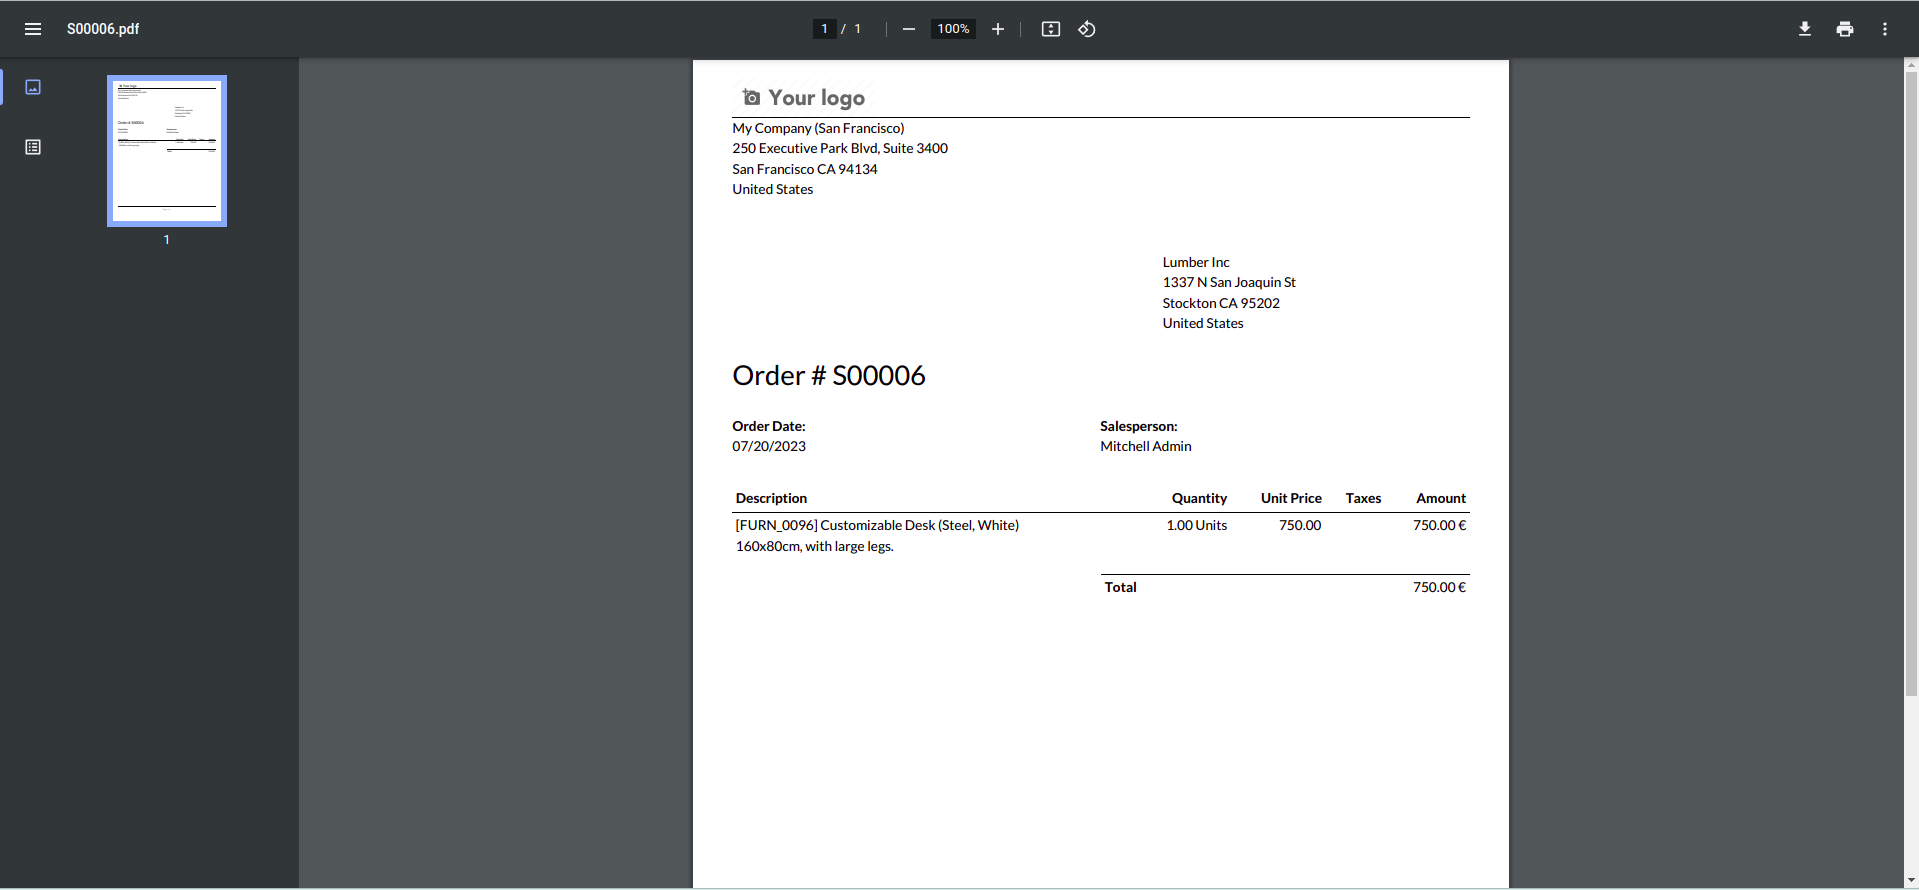Screen dimensions: 1919x890
Task: Download the S00006.pdf file
Action: pyautogui.click(x=1804, y=29)
